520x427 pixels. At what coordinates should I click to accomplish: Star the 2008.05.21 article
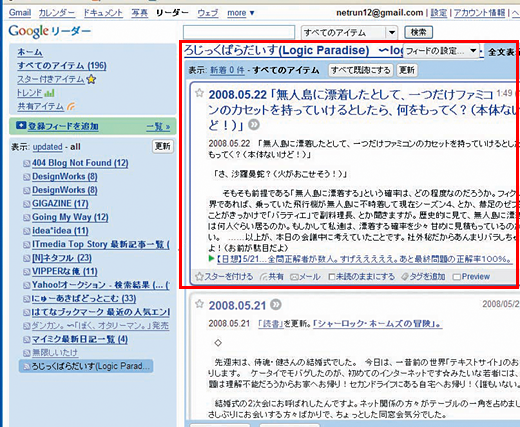click(199, 304)
